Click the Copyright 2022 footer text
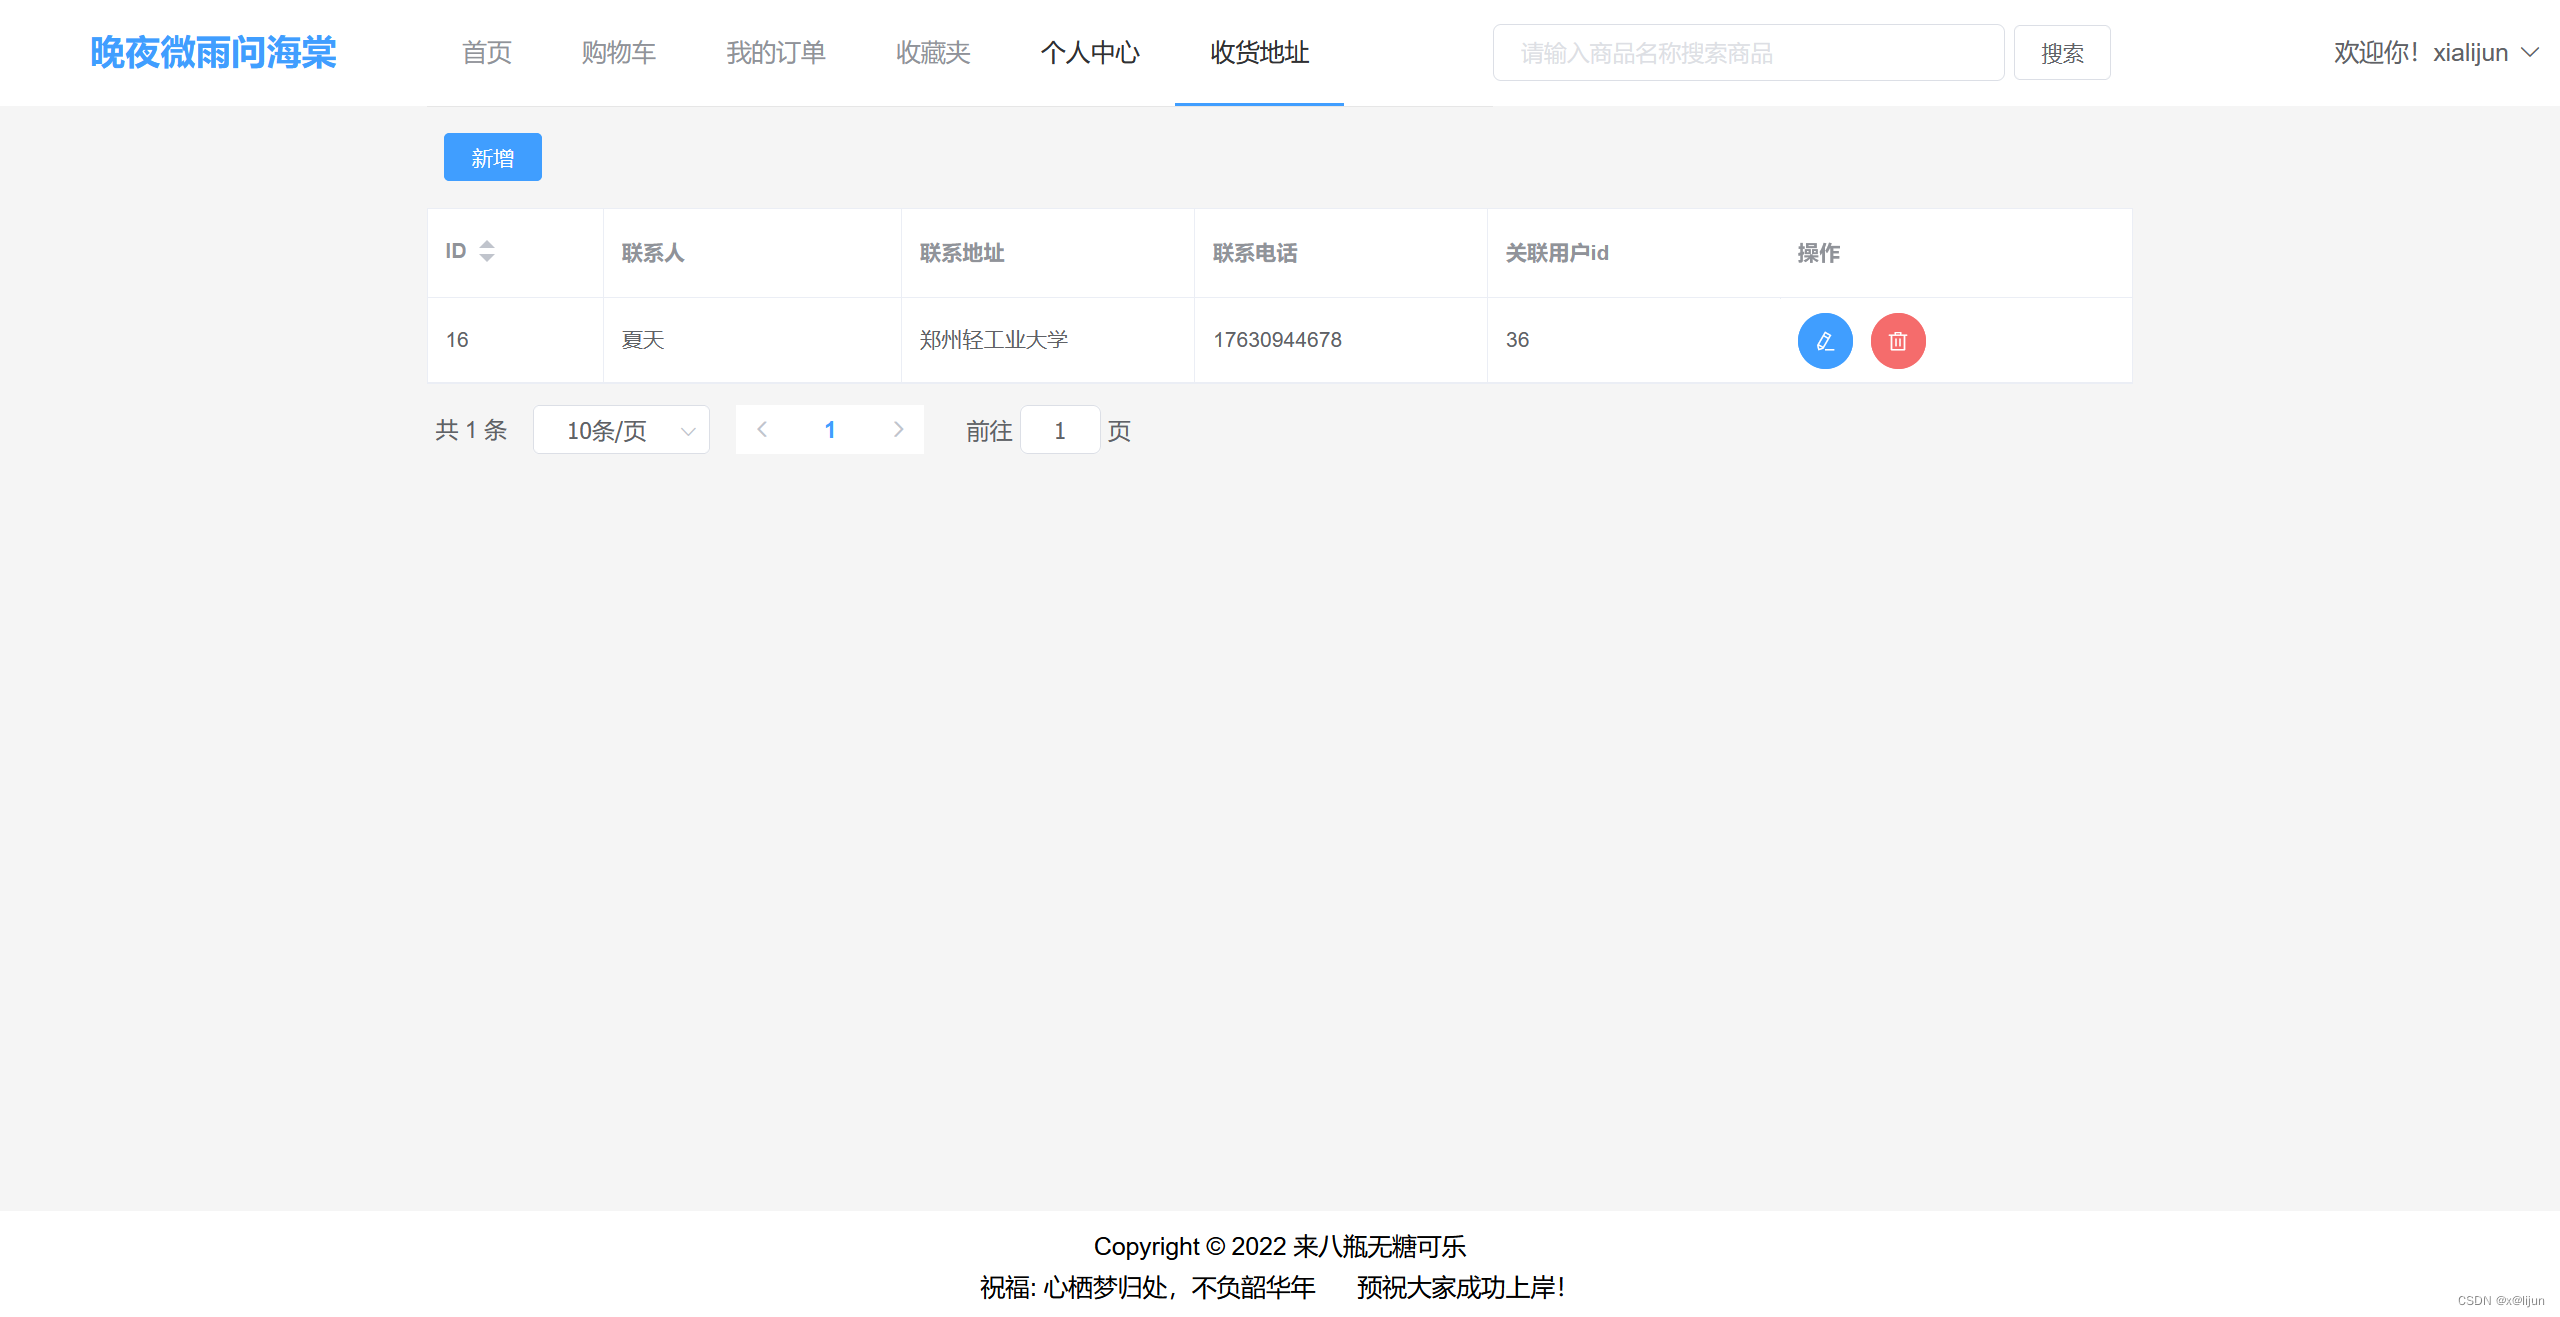The image size is (2560, 1317). (1279, 1246)
